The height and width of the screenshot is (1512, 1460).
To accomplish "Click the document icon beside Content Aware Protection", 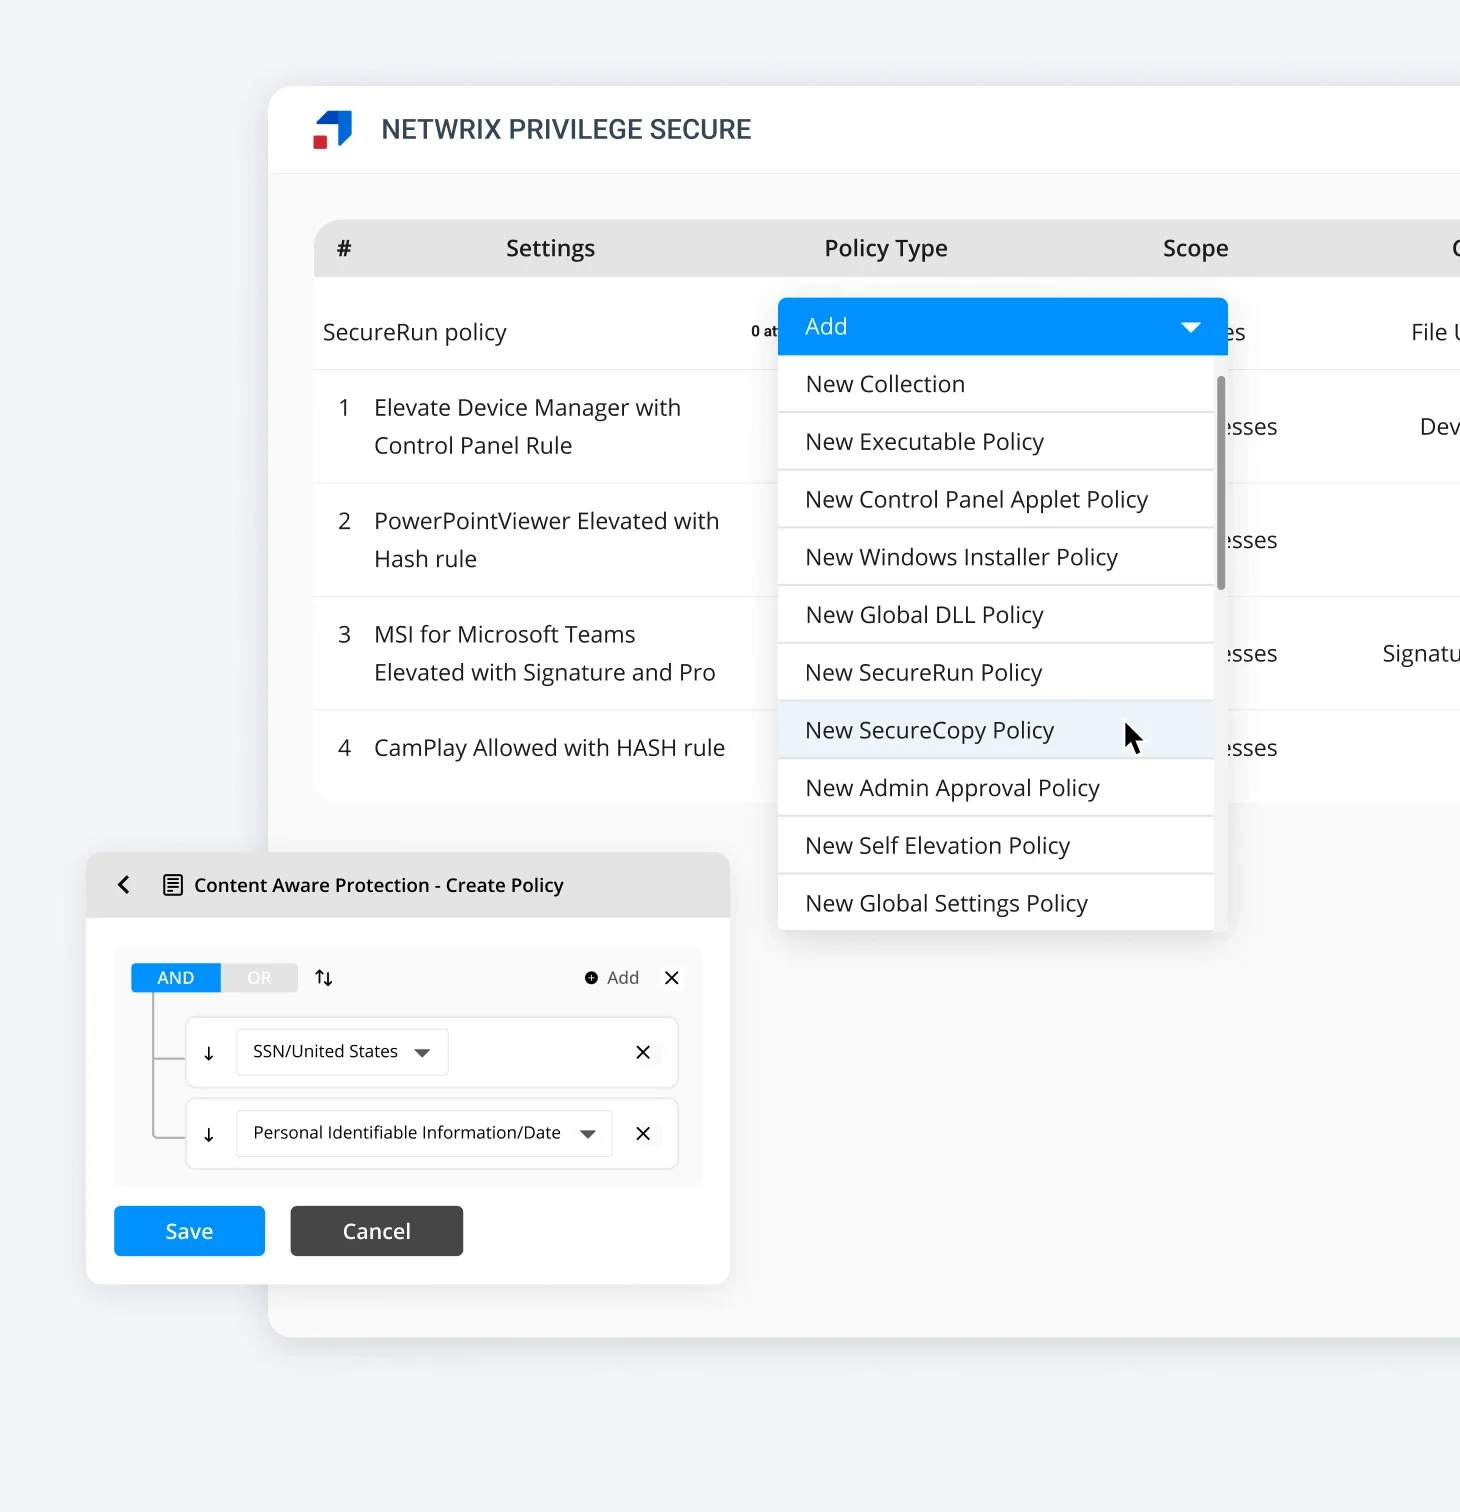I will point(173,885).
